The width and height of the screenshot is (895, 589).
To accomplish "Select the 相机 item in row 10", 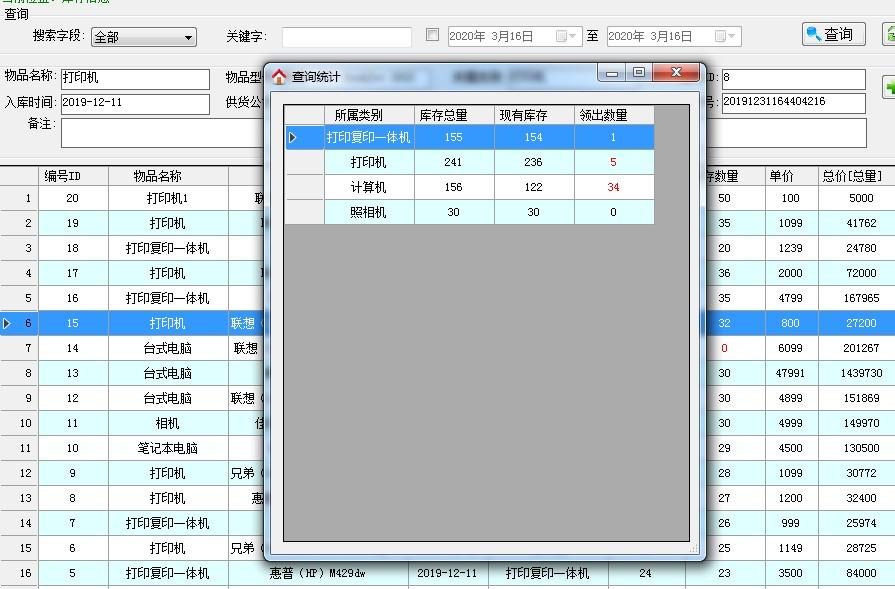I will tap(167, 423).
